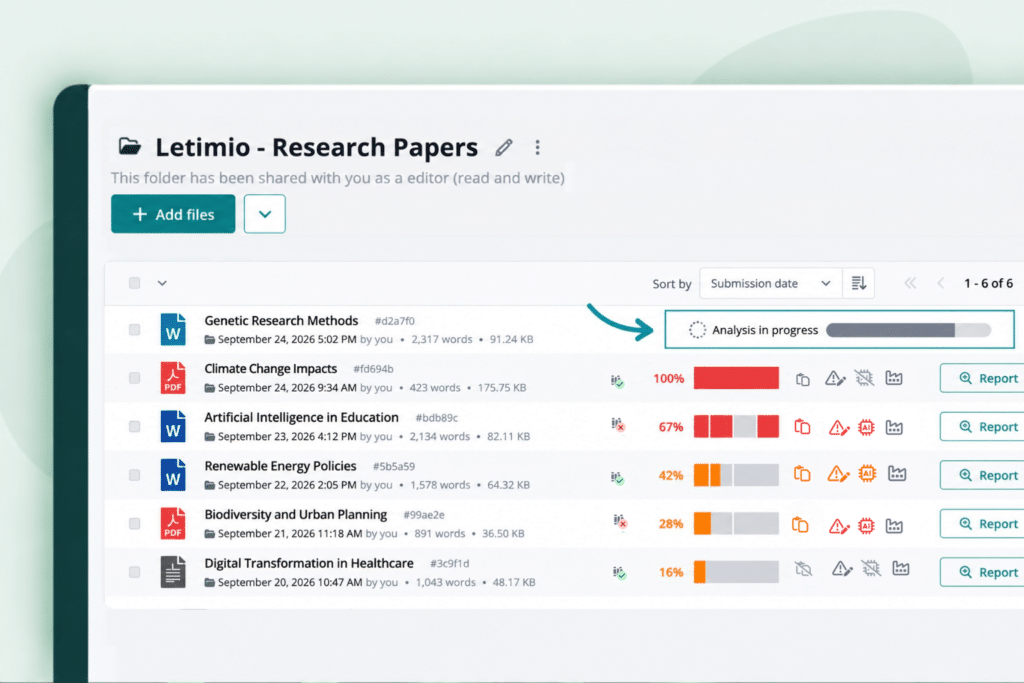Click copy-paste icon in Climate Change Impacts row

pyautogui.click(x=803, y=379)
